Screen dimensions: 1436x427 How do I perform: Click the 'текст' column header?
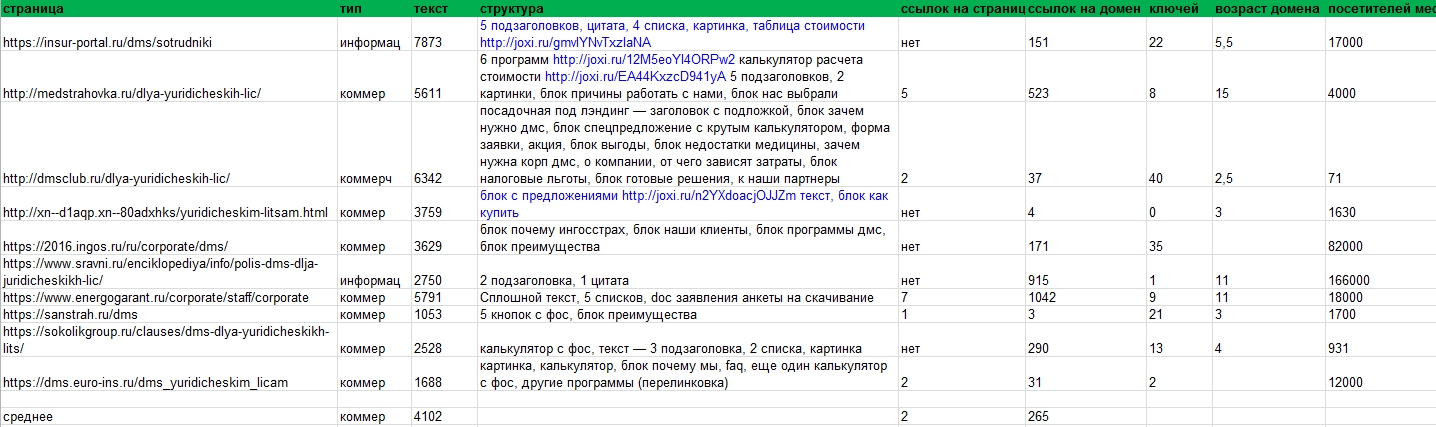pos(444,8)
